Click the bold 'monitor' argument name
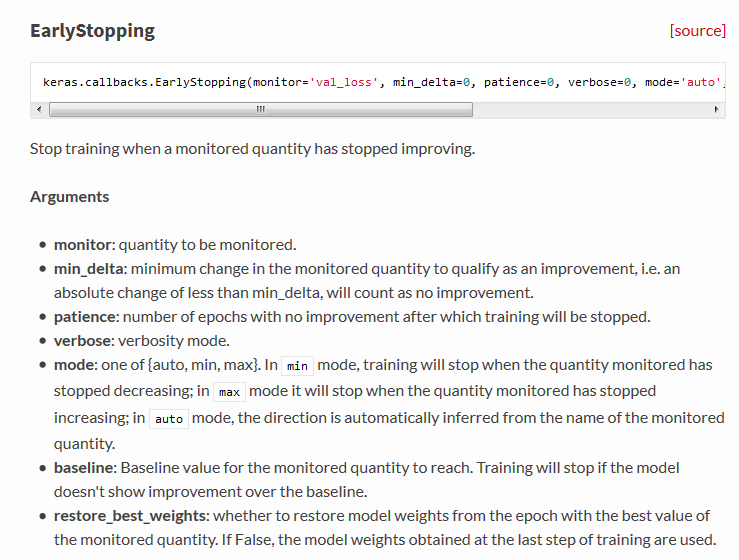This screenshot has height=560, width=739. pos(83,244)
